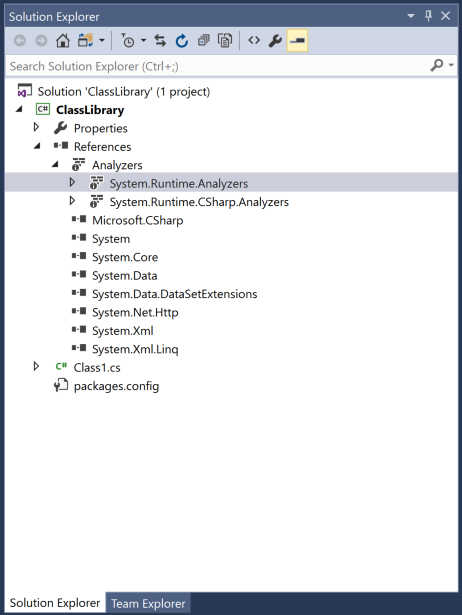462x615 pixels.
Task: Select the packages.config file
Action: coord(116,386)
